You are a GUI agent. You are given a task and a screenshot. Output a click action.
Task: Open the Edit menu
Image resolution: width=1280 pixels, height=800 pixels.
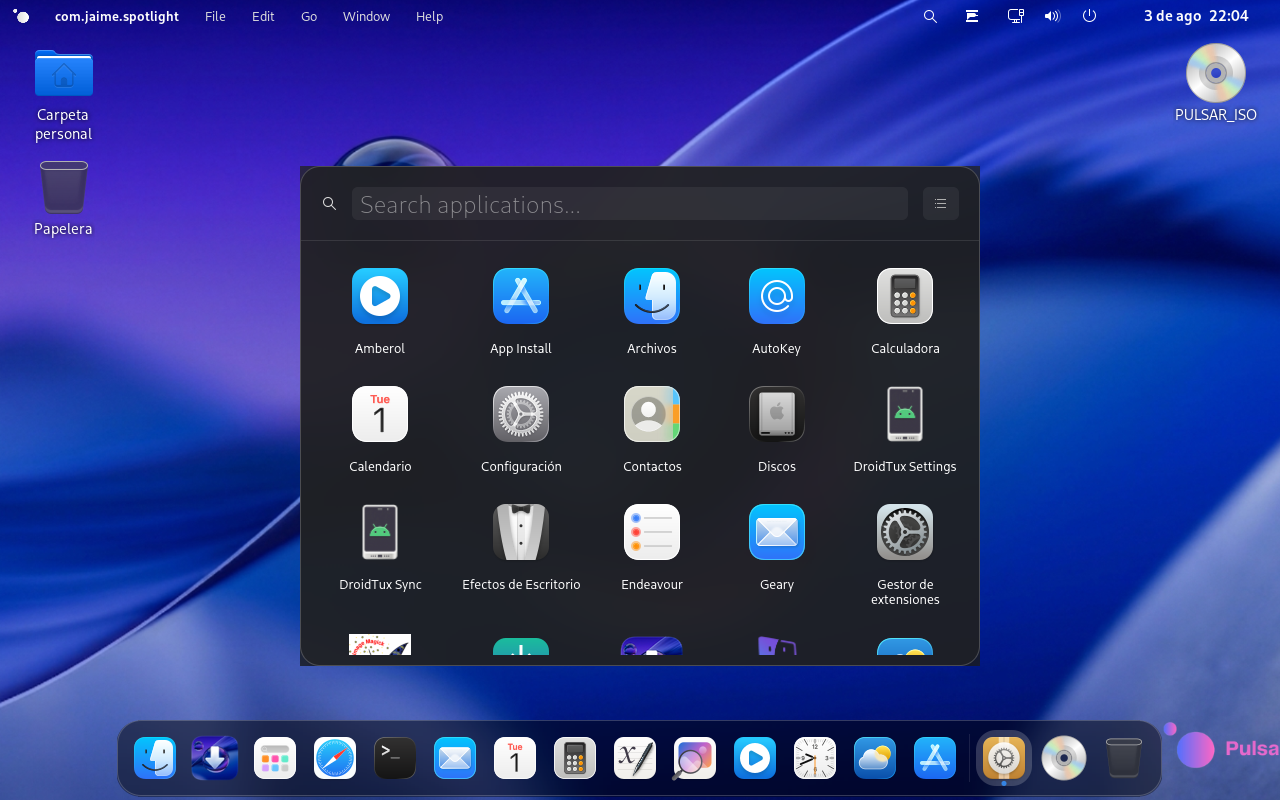(x=263, y=16)
